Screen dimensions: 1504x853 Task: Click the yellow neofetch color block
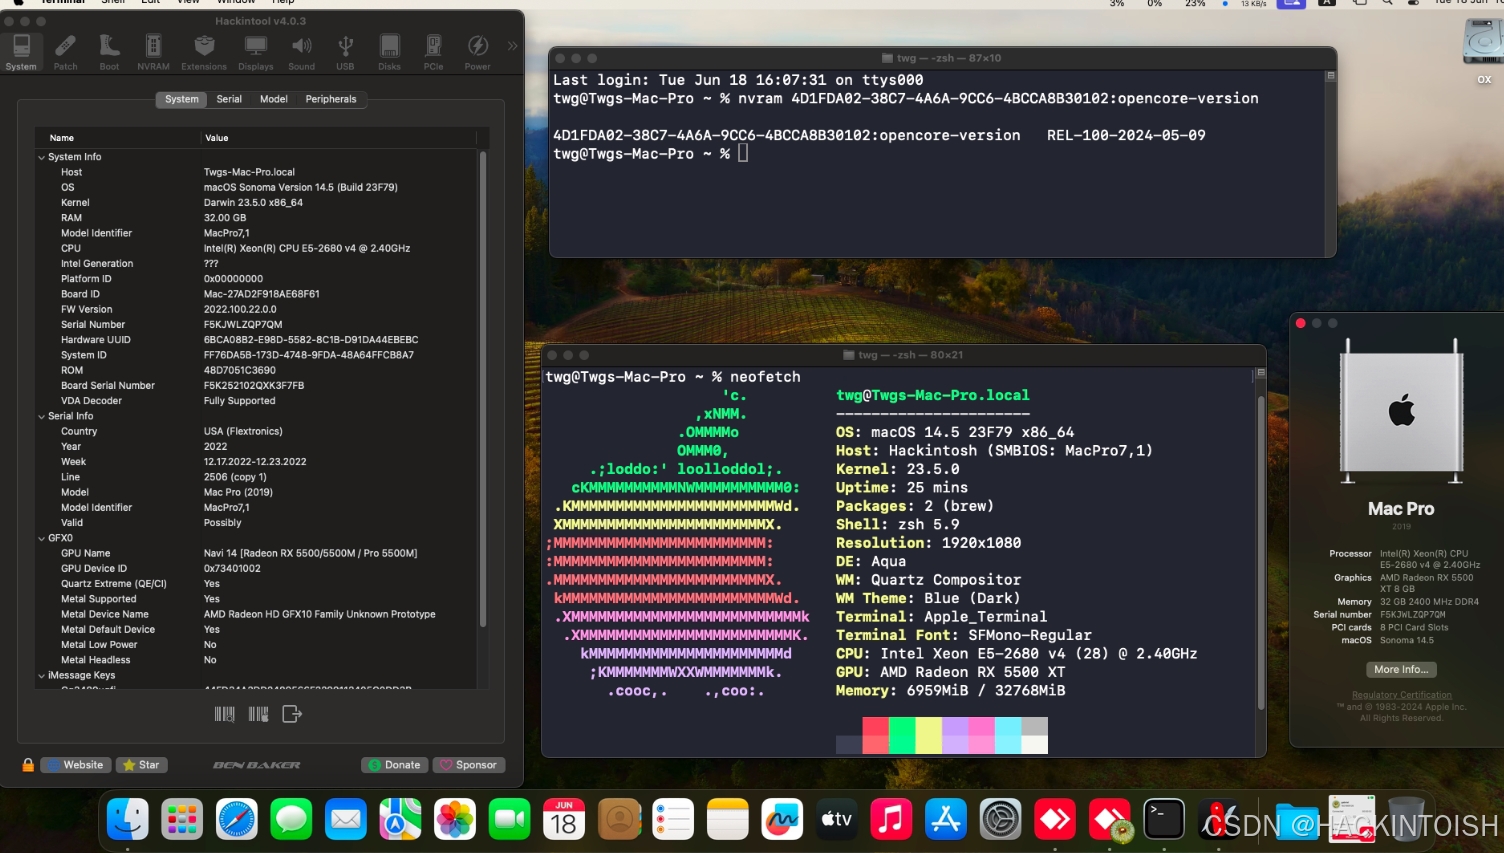[x=928, y=735]
